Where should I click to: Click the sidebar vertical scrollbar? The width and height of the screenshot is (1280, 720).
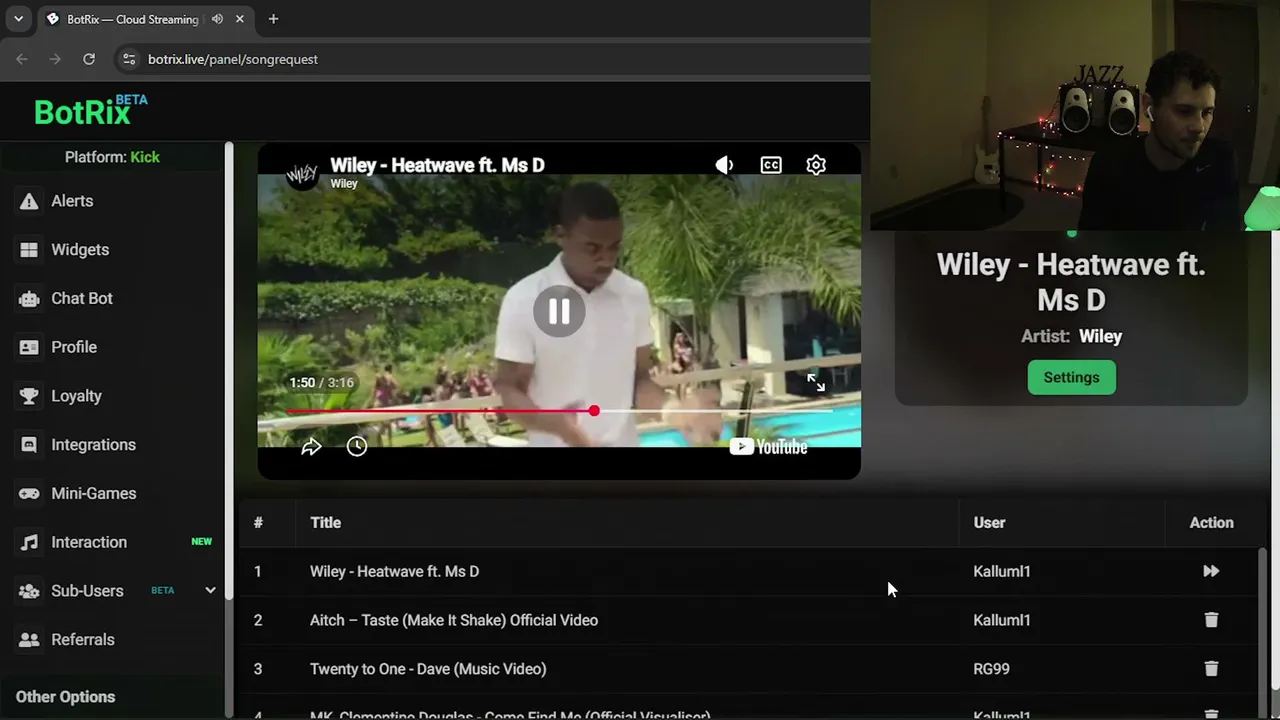click(229, 370)
